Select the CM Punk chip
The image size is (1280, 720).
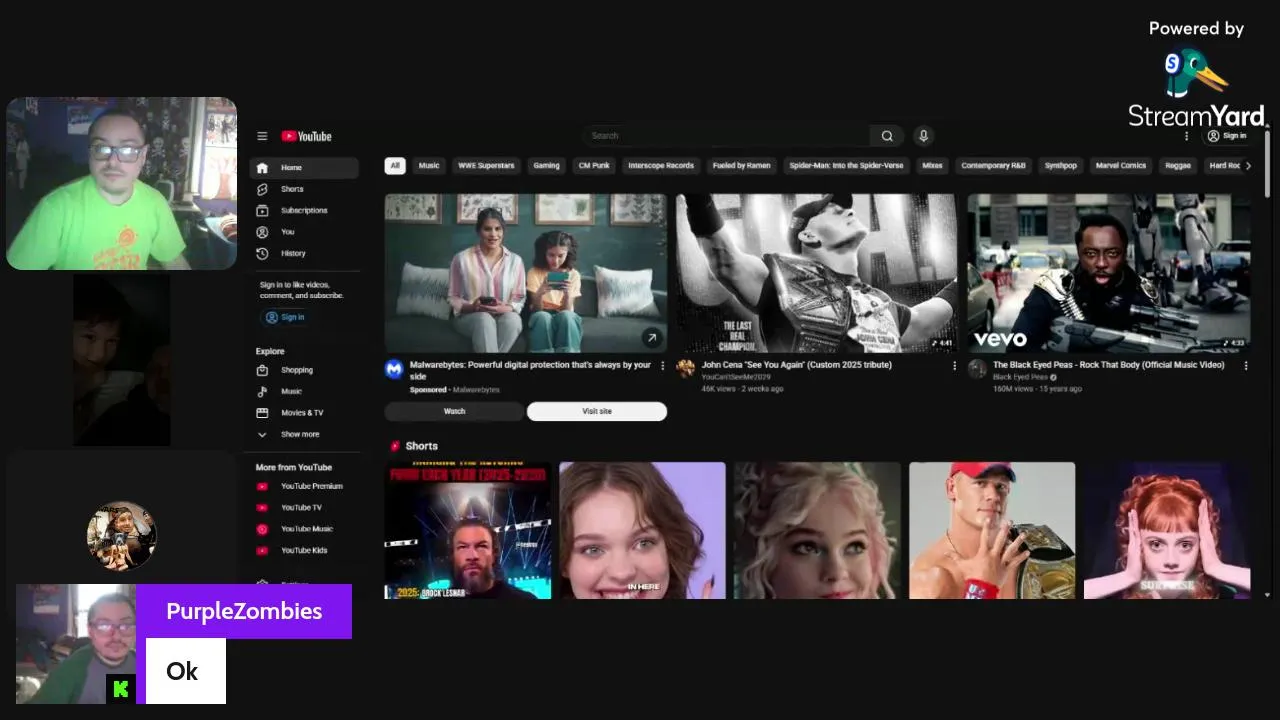pyautogui.click(x=594, y=165)
